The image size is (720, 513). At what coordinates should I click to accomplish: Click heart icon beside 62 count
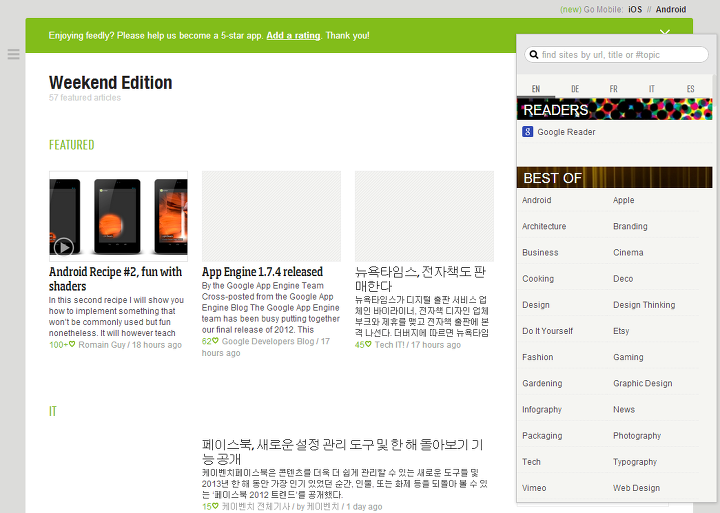215,341
